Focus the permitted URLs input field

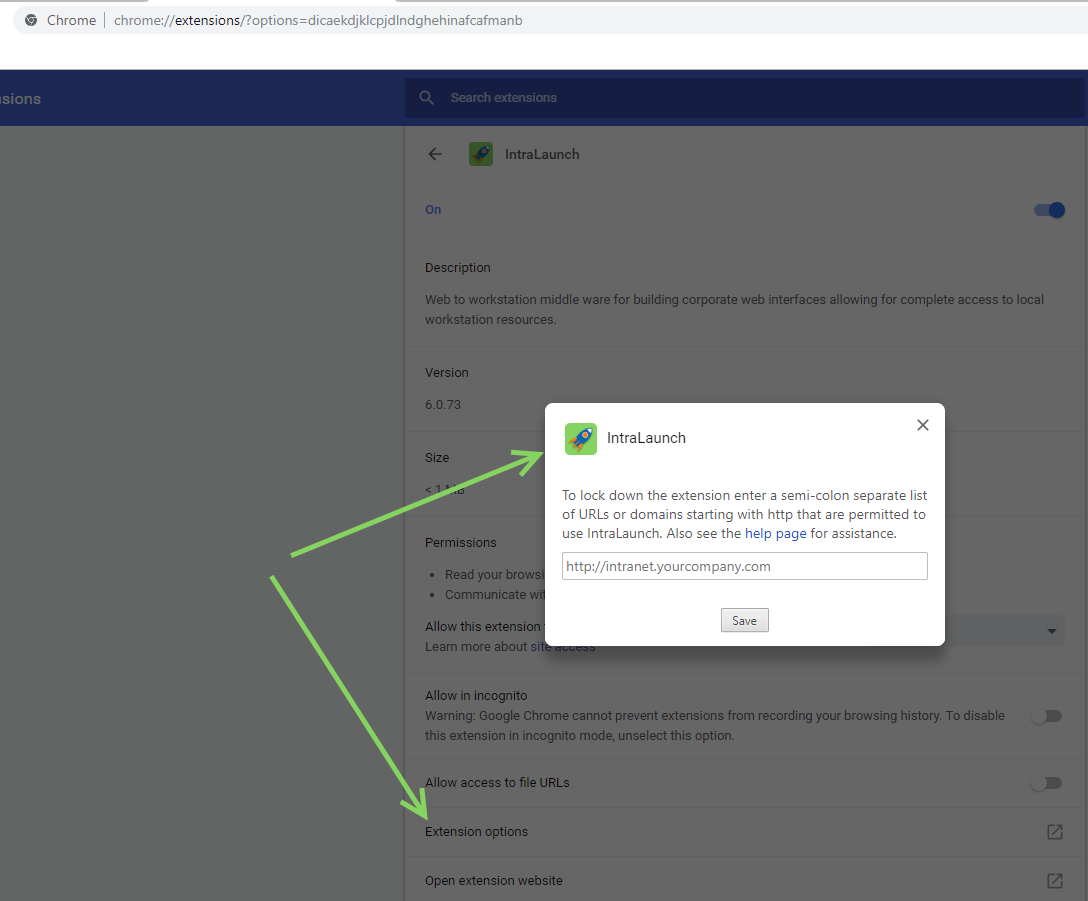[x=745, y=566]
